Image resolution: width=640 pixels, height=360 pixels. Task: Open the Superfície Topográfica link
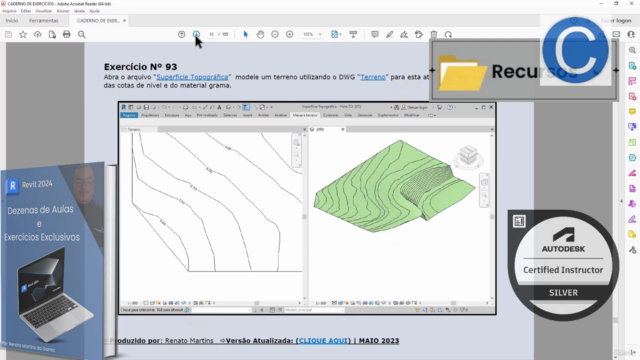192,77
